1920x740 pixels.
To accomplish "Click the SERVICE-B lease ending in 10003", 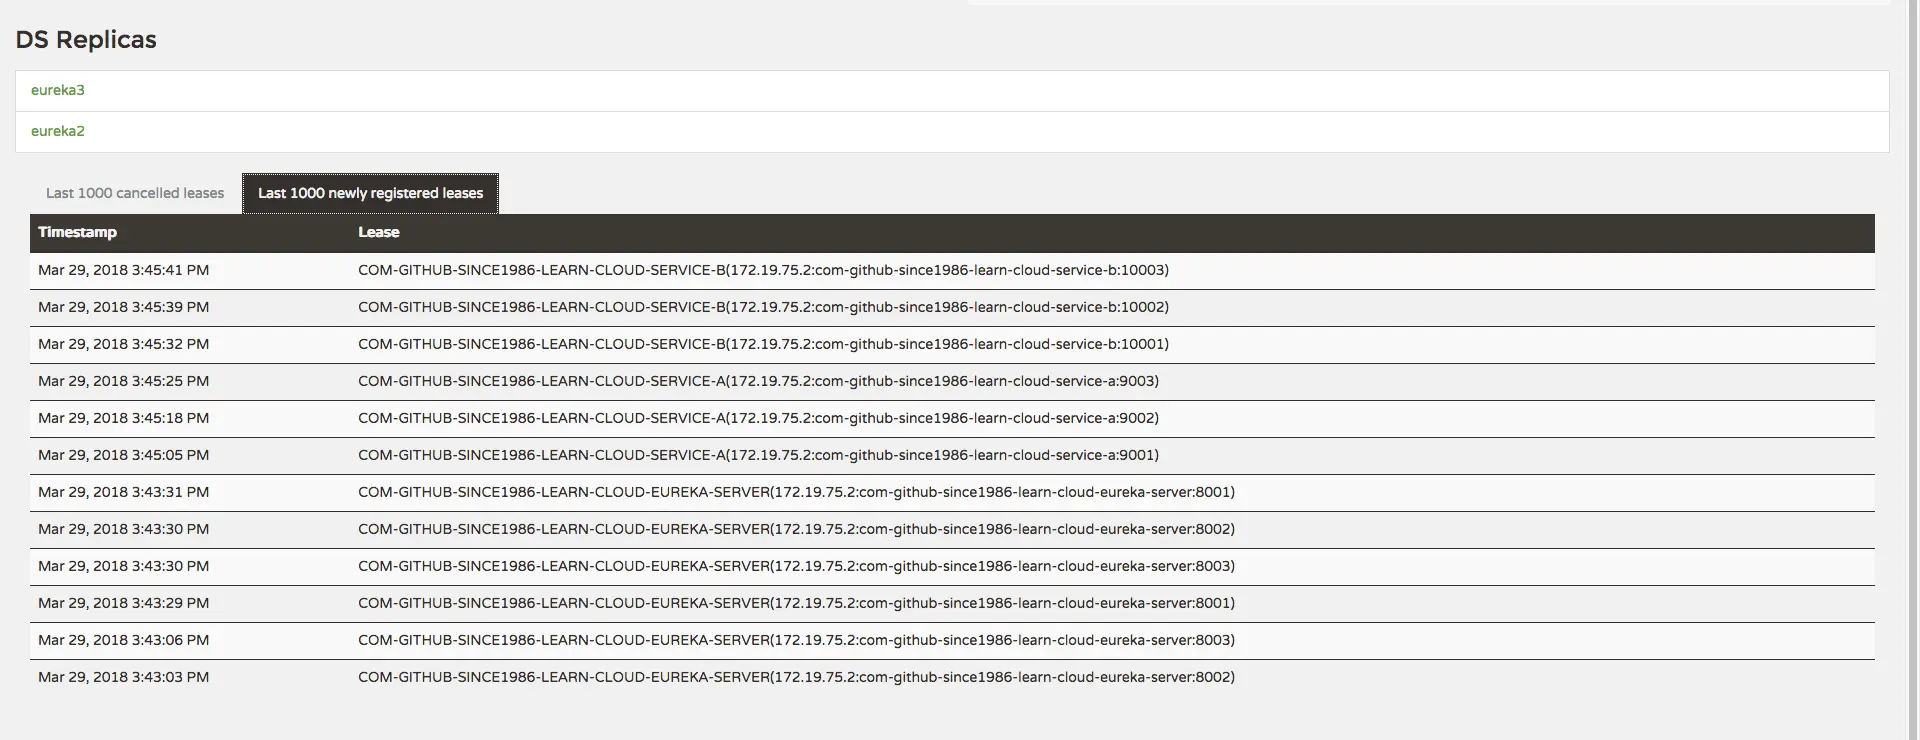I will pos(763,270).
